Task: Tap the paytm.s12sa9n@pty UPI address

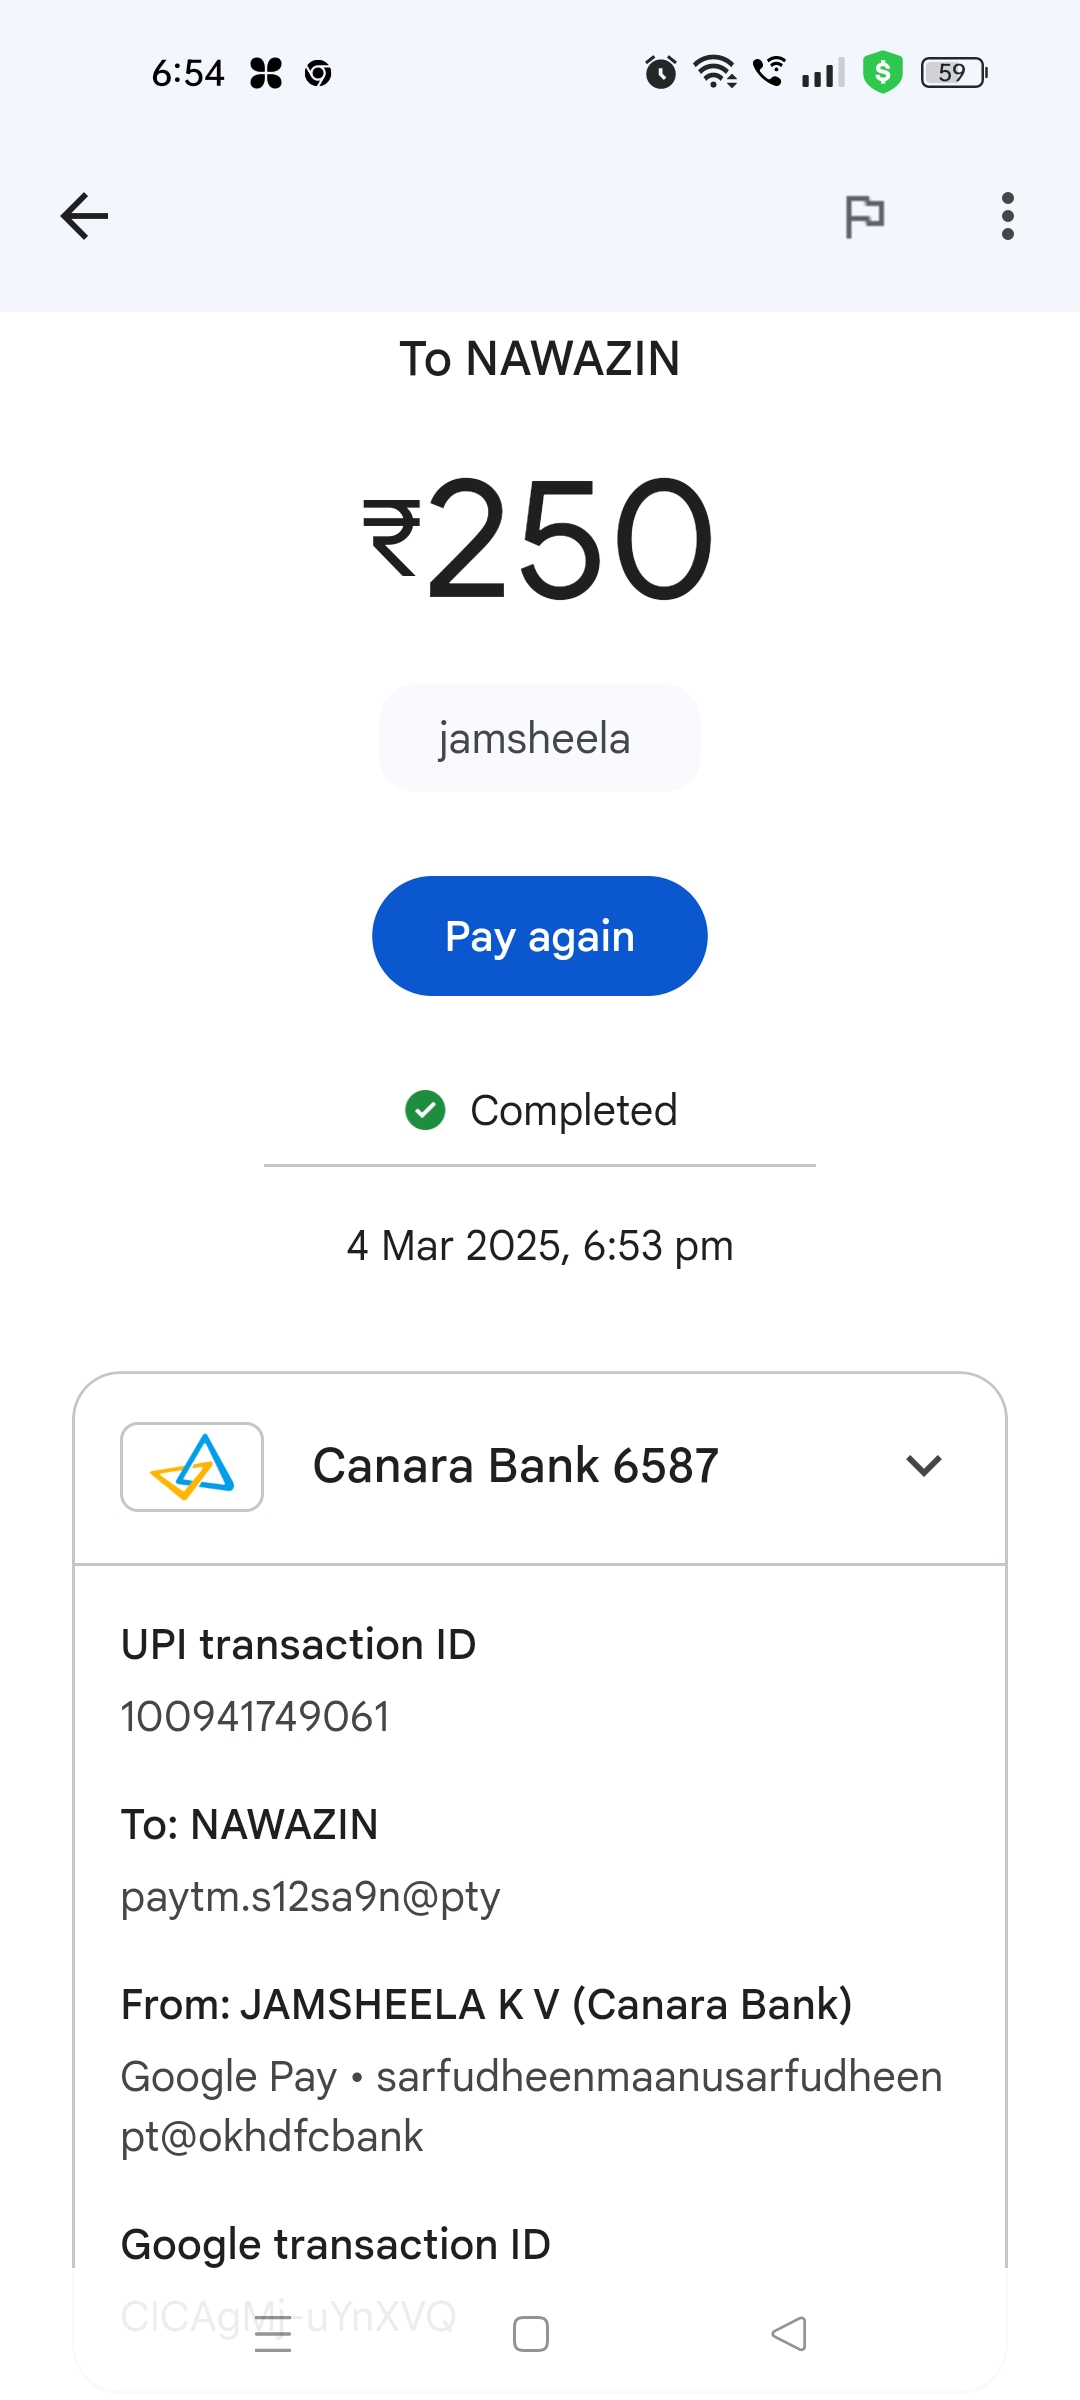Action: 310,1897
